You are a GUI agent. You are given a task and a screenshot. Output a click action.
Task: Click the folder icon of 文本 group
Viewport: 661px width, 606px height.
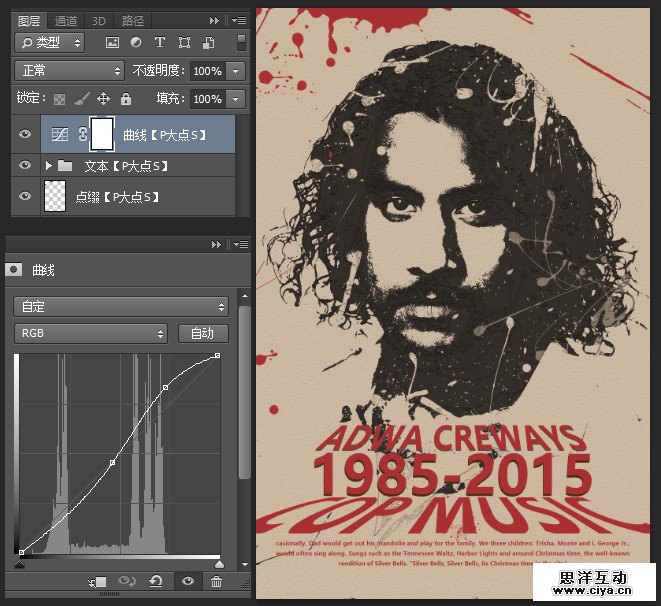(64, 165)
